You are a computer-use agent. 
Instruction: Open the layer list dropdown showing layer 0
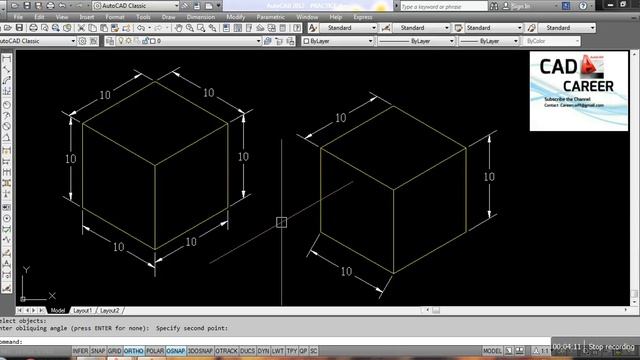258,41
